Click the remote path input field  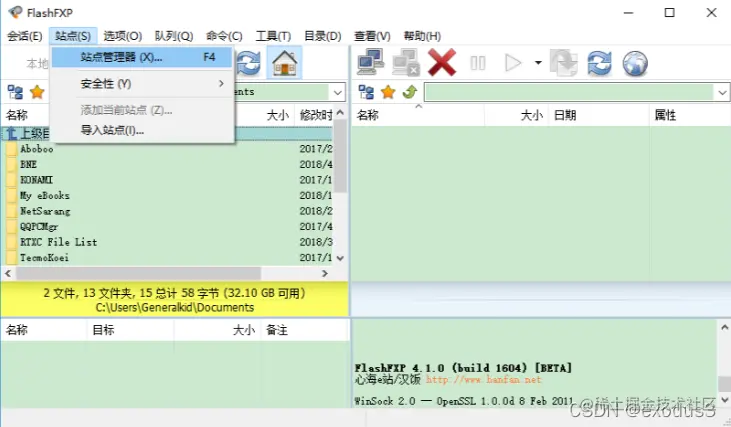tap(569, 92)
